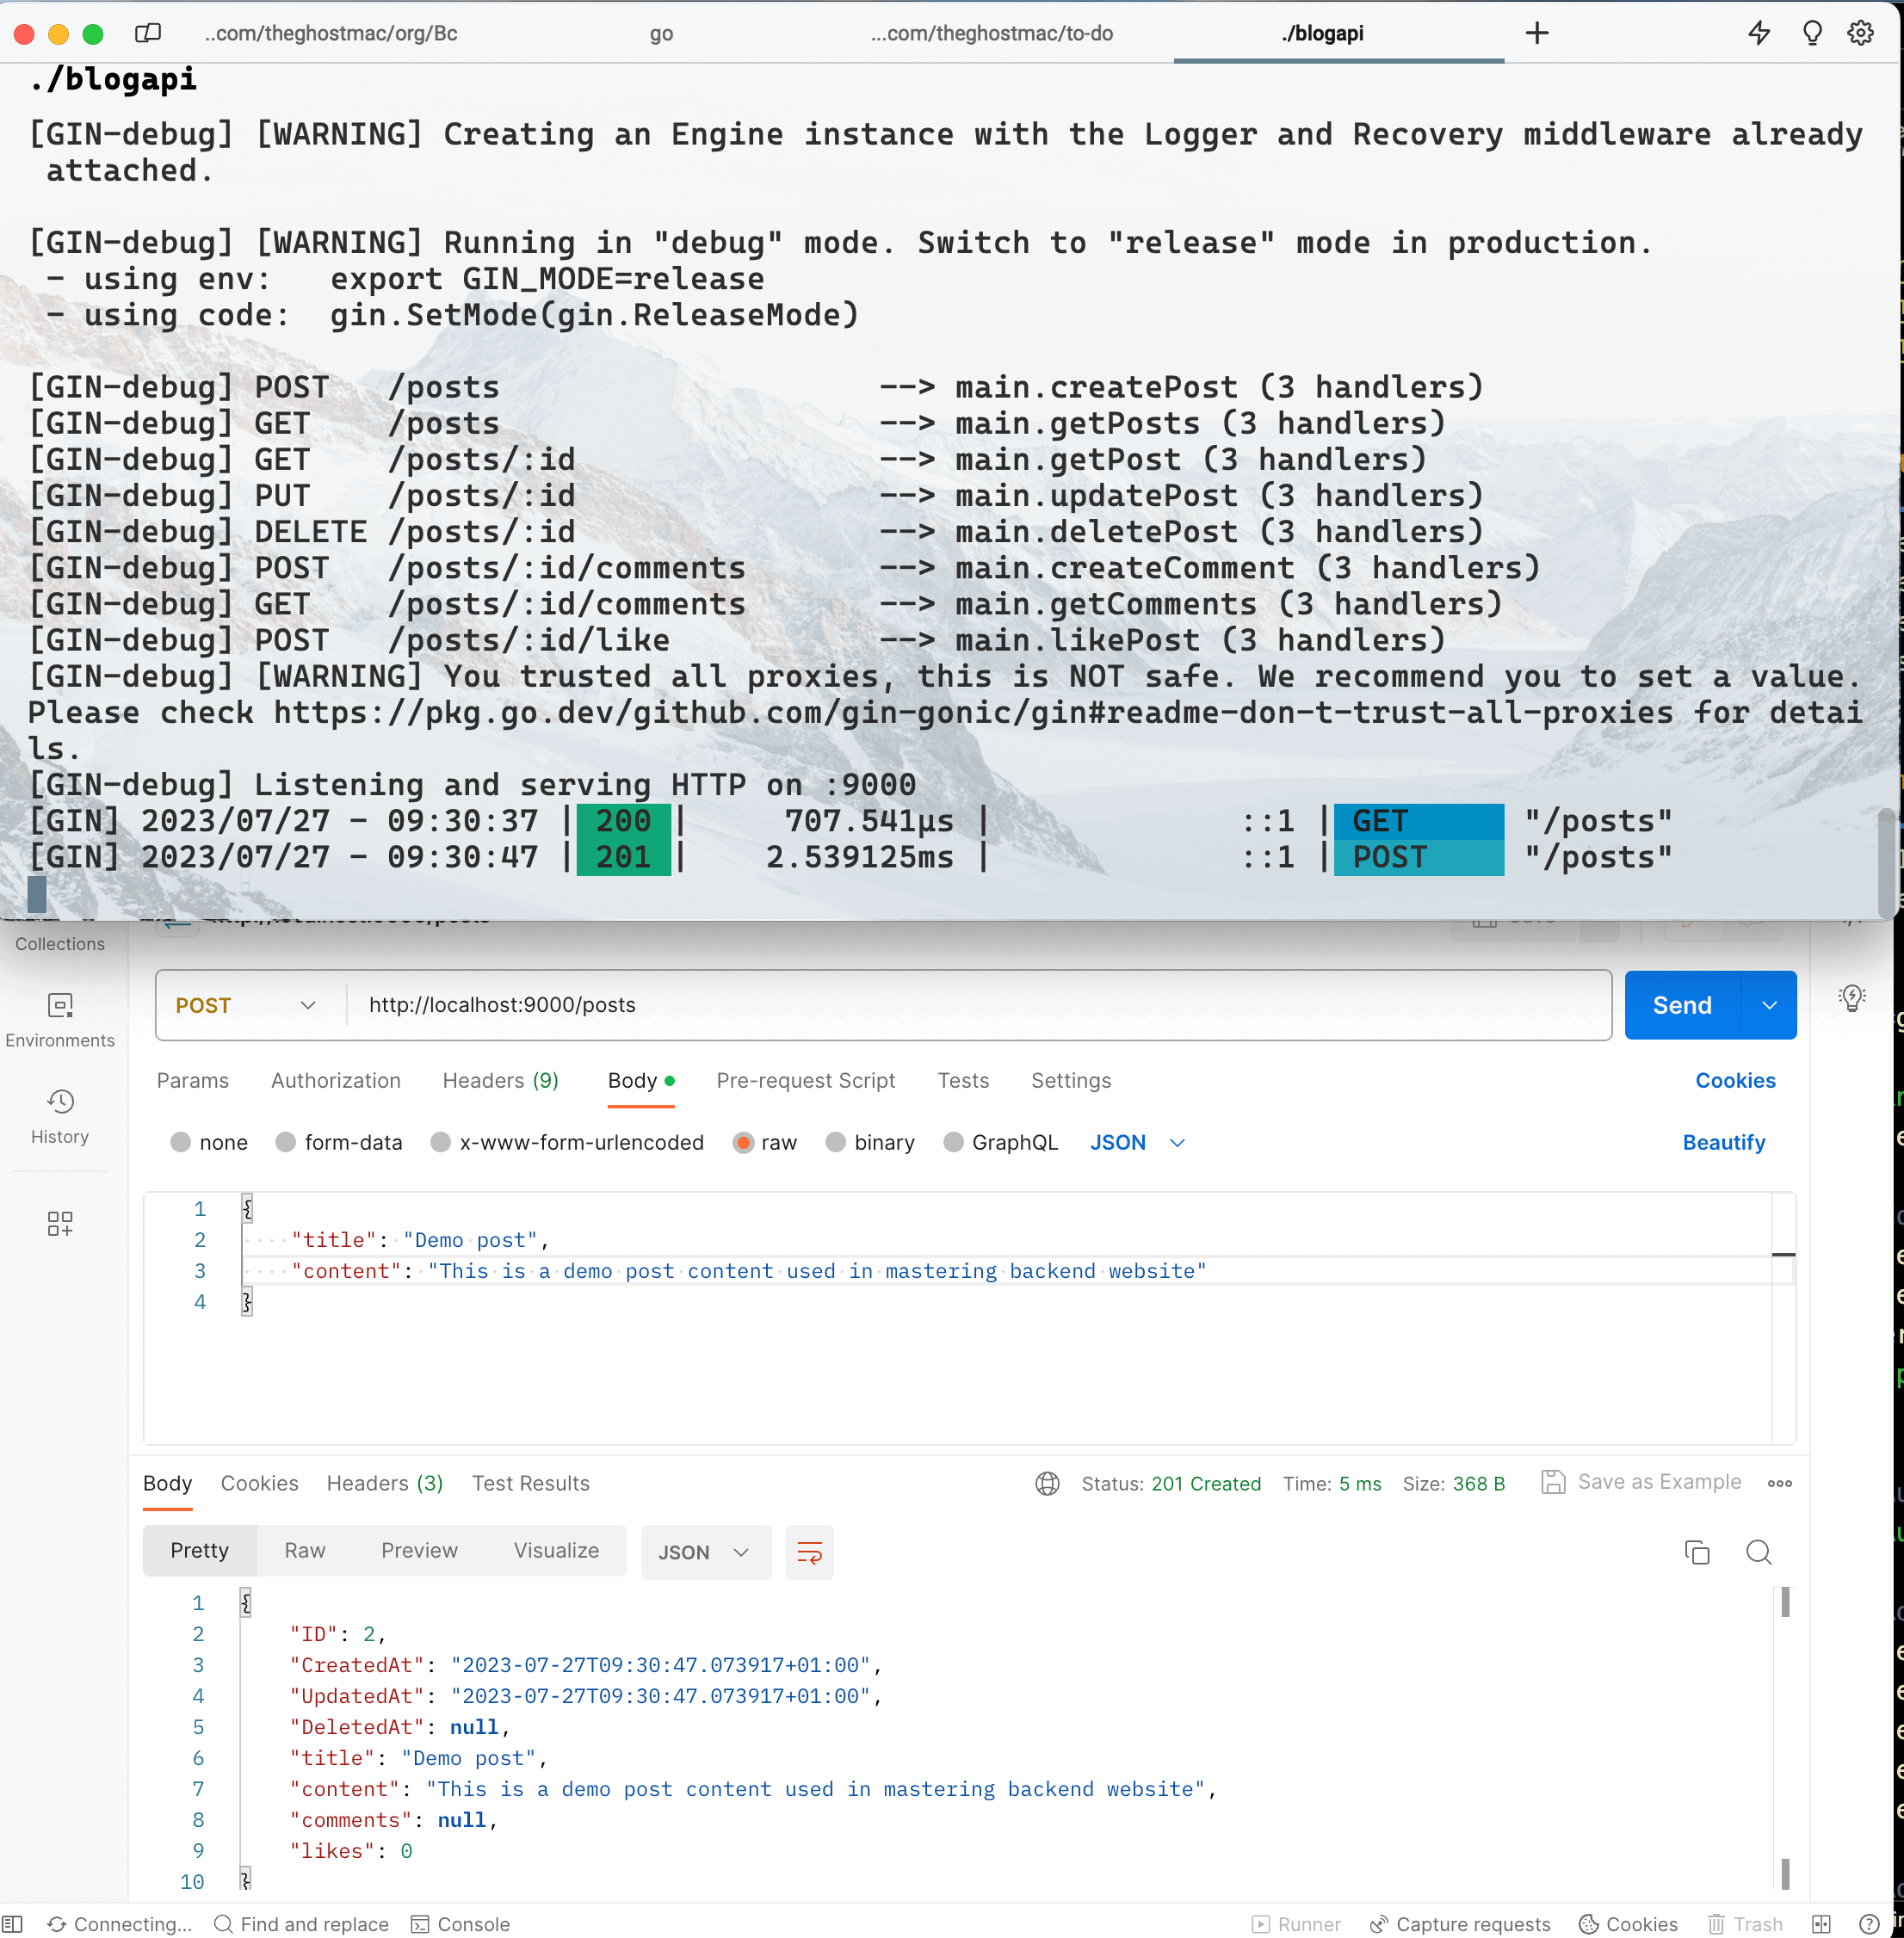Click the Beautify link

[x=1723, y=1142]
